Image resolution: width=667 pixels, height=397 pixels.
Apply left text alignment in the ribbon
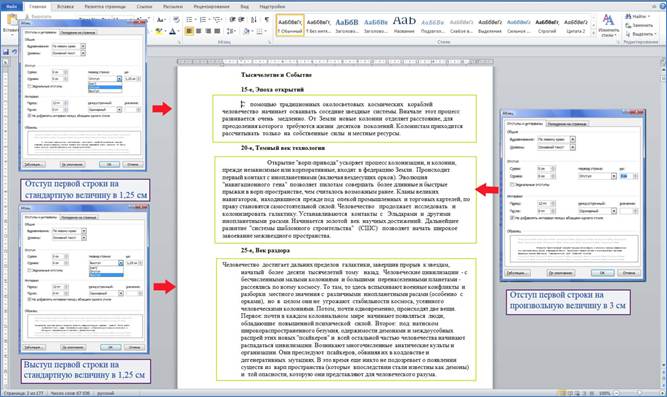pos(189,31)
